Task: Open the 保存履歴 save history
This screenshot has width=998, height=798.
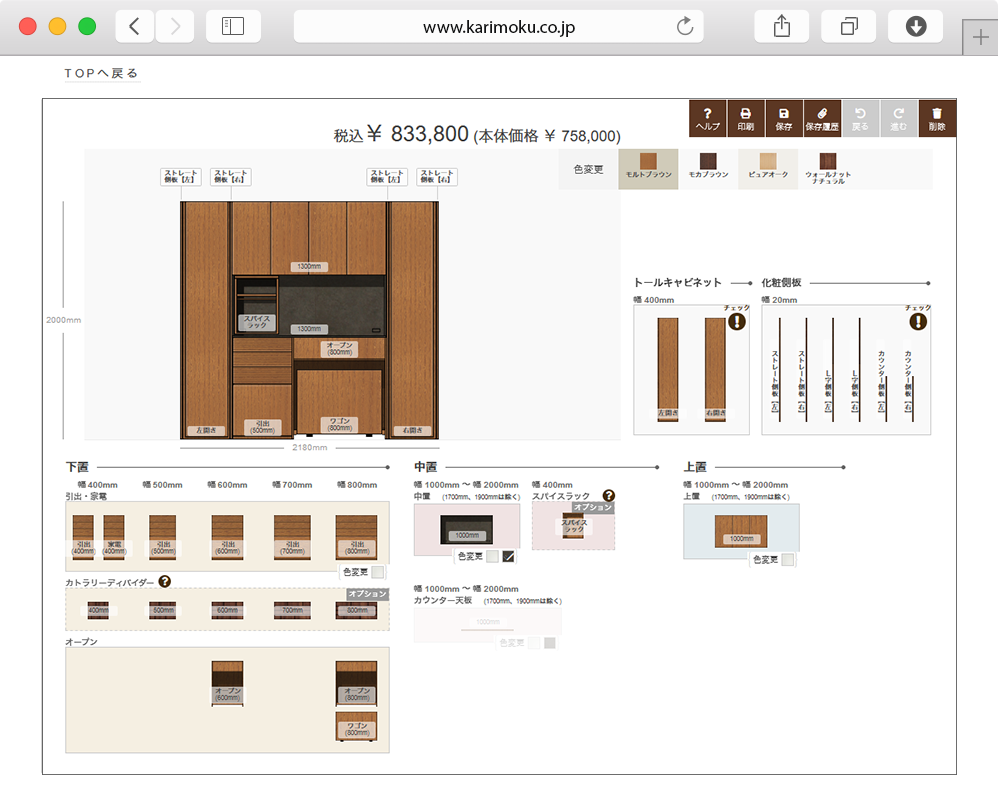Action: coord(822,118)
